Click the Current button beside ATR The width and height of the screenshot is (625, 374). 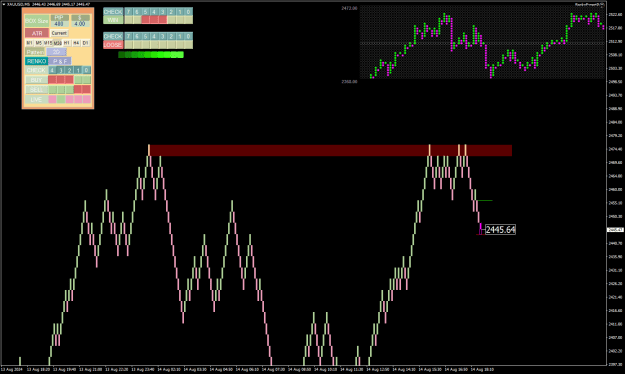coord(59,33)
